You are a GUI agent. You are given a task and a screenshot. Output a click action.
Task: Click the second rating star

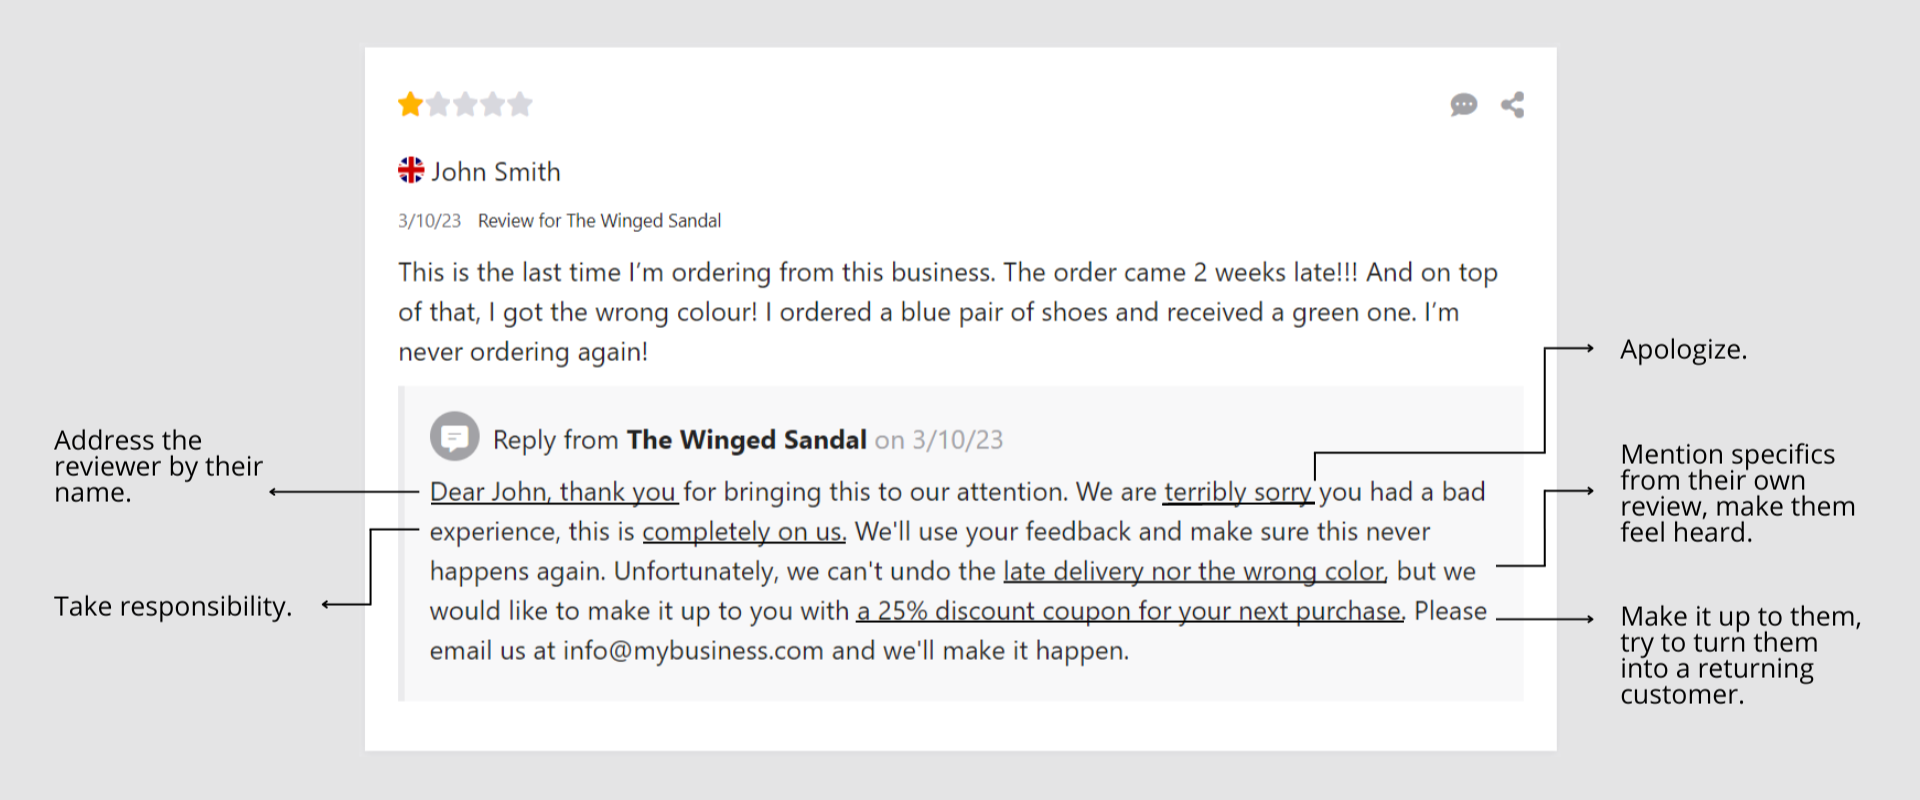[x=438, y=104]
